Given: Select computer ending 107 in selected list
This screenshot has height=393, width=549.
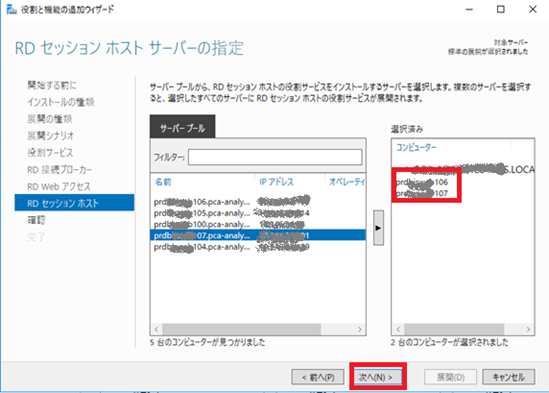Looking at the screenshot, I should point(422,193).
